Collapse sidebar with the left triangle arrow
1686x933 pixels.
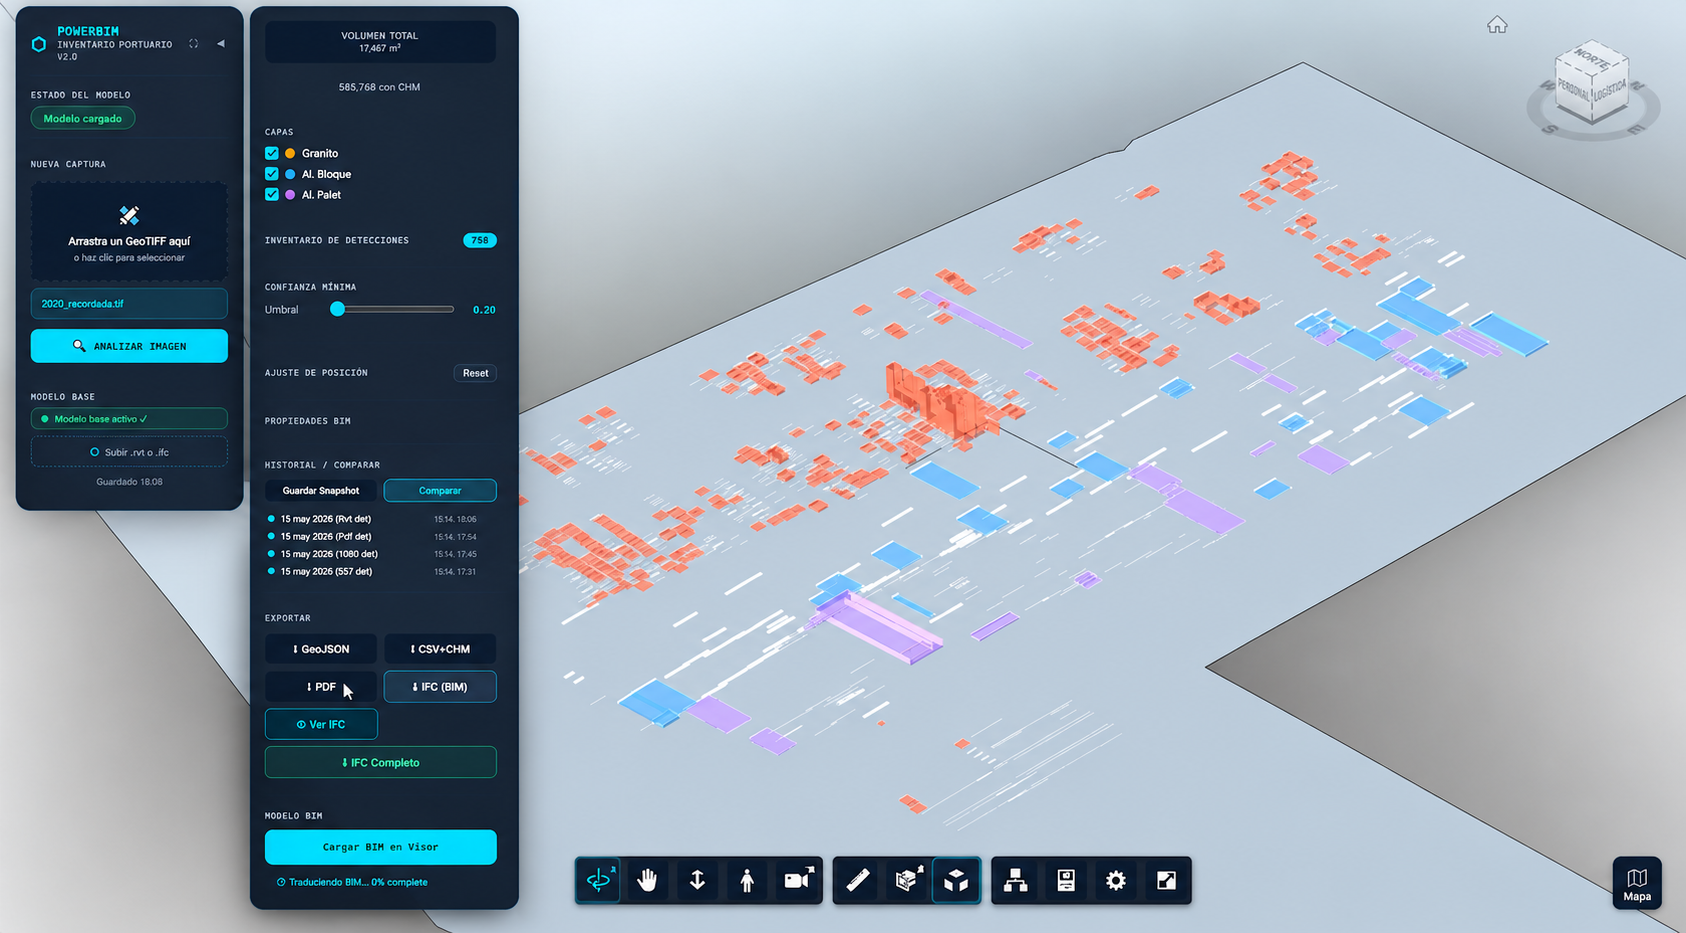coord(221,44)
